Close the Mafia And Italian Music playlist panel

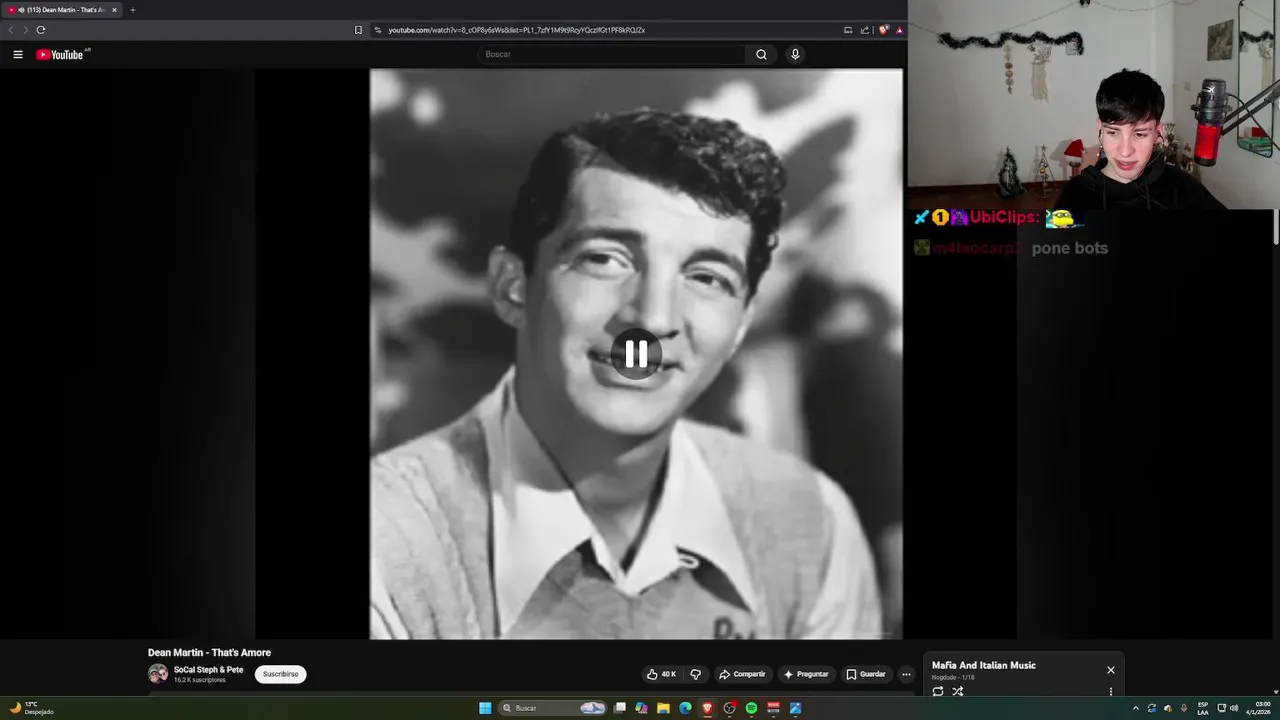click(1110, 670)
